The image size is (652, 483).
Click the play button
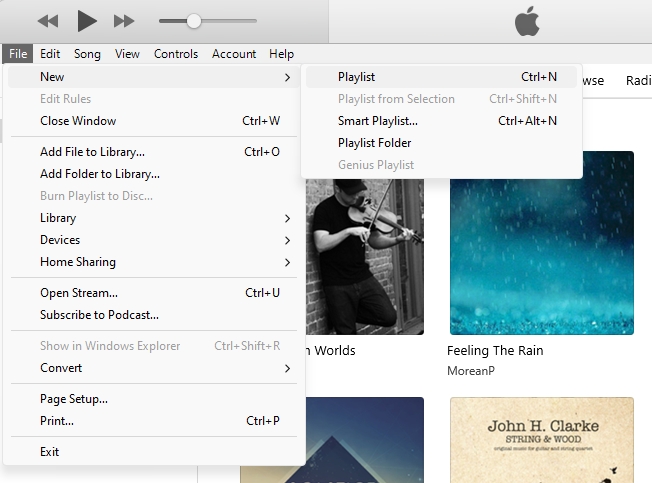(x=87, y=21)
